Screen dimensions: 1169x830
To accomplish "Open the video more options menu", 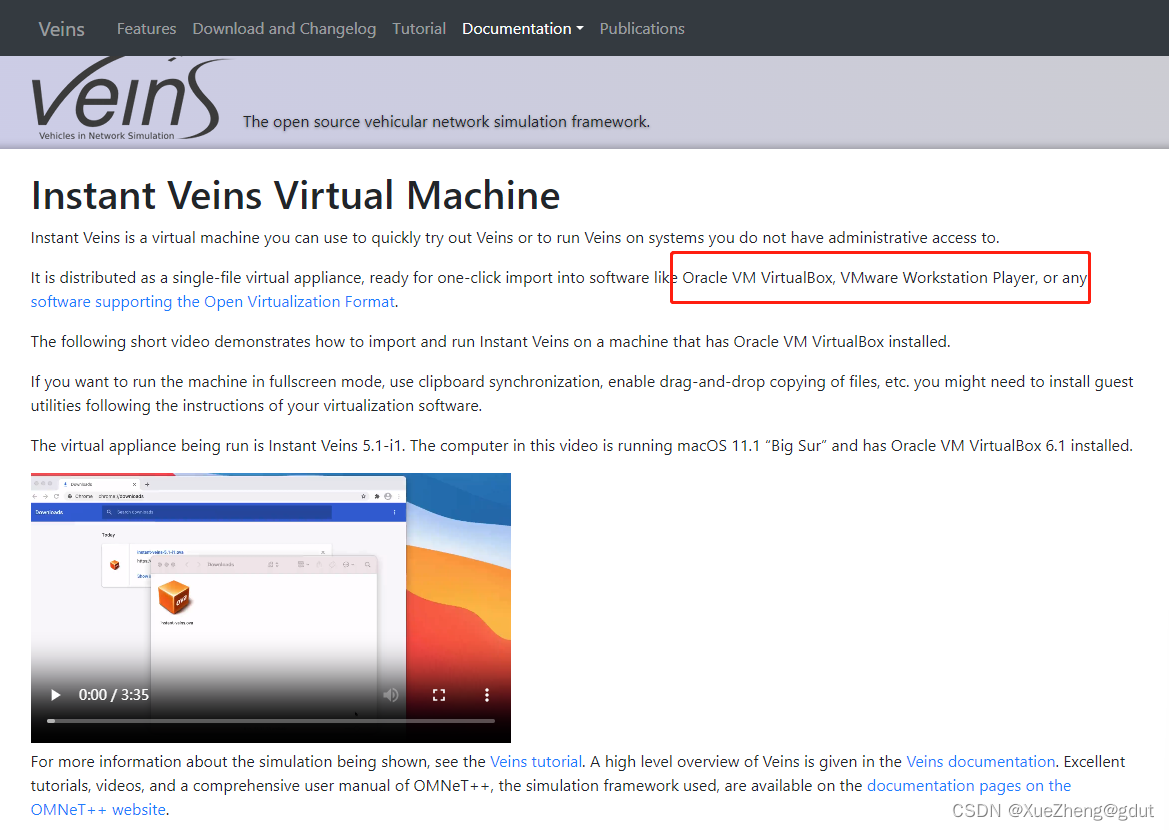I will coord(487,695).
